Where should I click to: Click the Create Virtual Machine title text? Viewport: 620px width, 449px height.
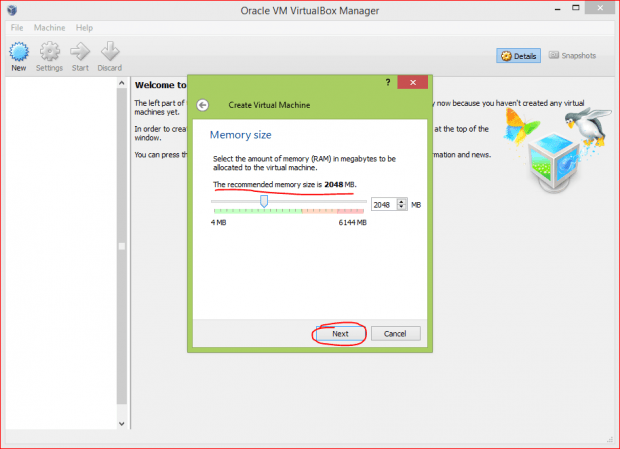click(269, 105)
